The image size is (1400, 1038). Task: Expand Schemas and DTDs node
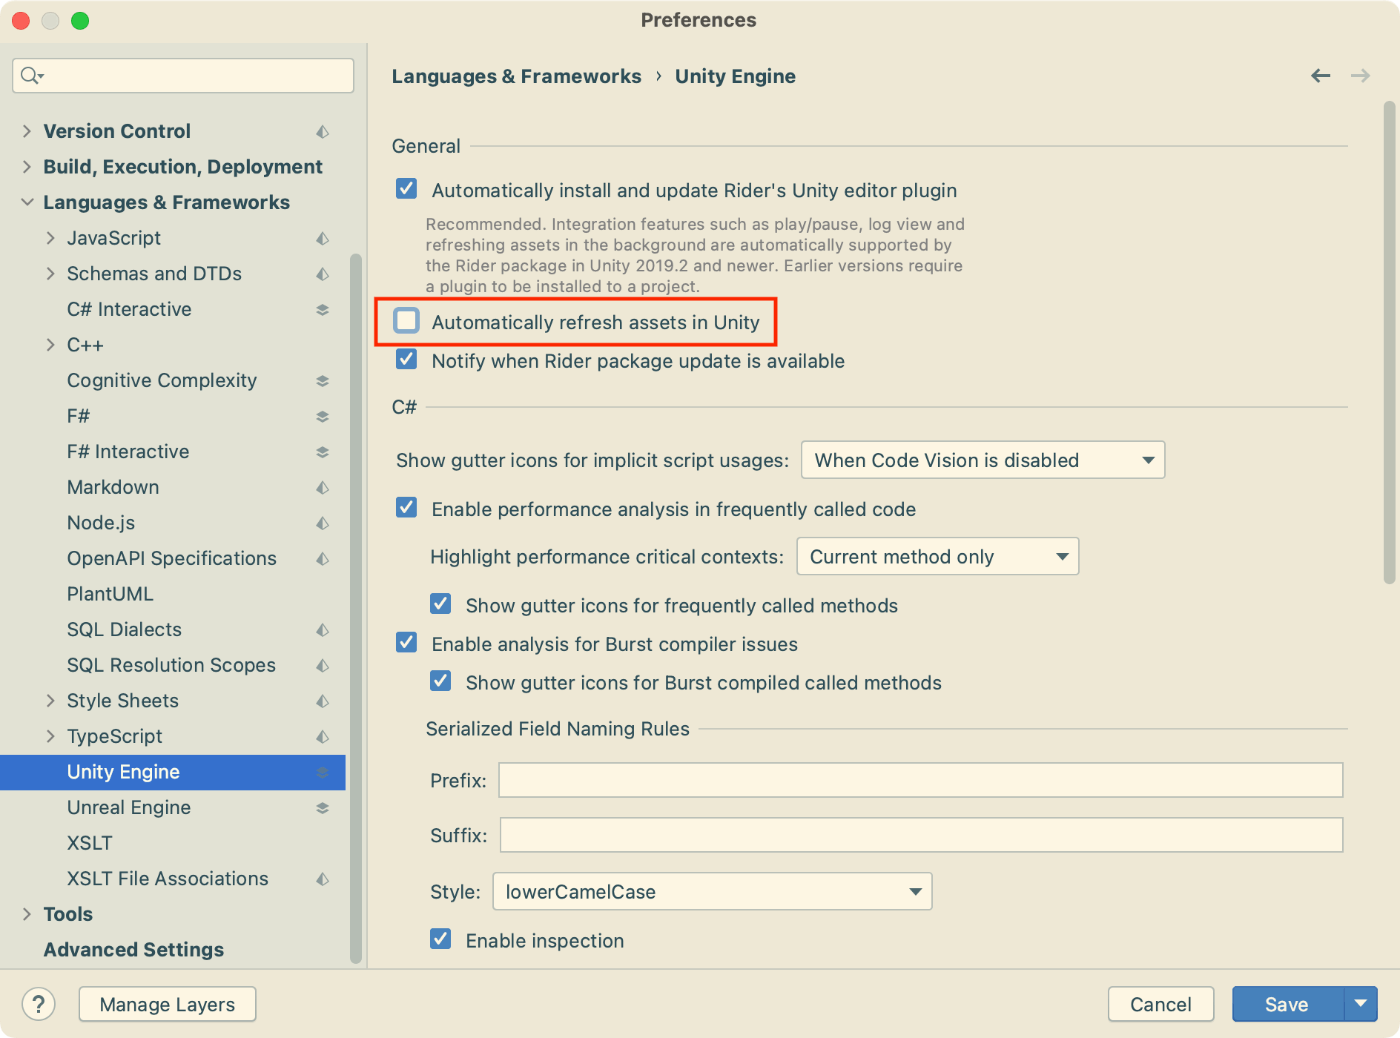(x=50, y=274)
